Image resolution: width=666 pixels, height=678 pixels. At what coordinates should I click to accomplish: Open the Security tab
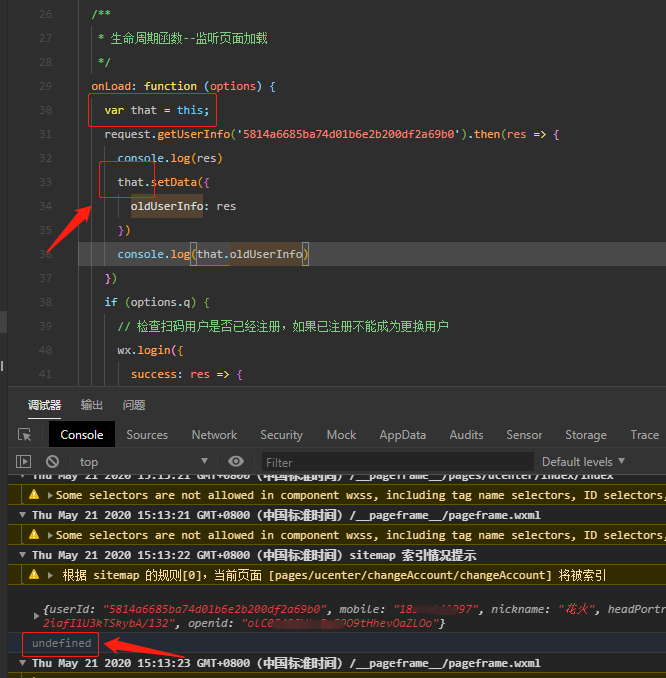pos(282,435)
